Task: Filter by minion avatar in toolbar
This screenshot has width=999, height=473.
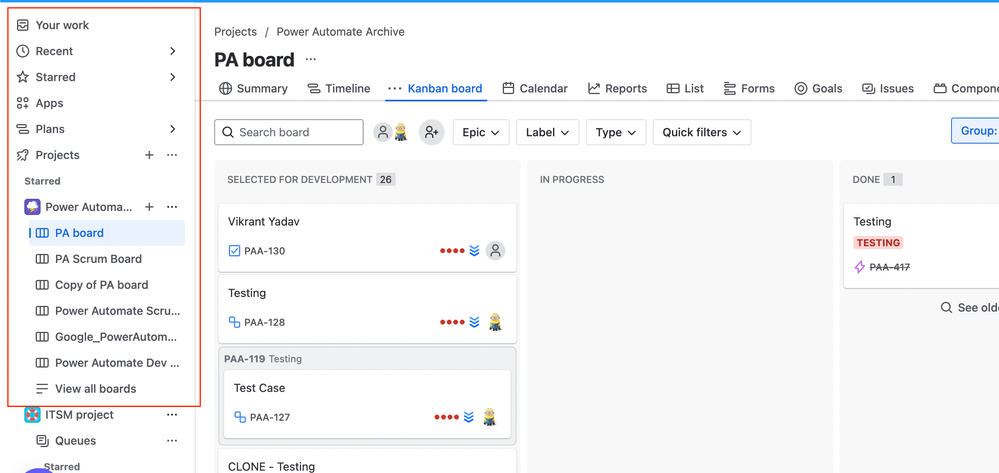Action: pyautogui.click(x=400, y=132)
